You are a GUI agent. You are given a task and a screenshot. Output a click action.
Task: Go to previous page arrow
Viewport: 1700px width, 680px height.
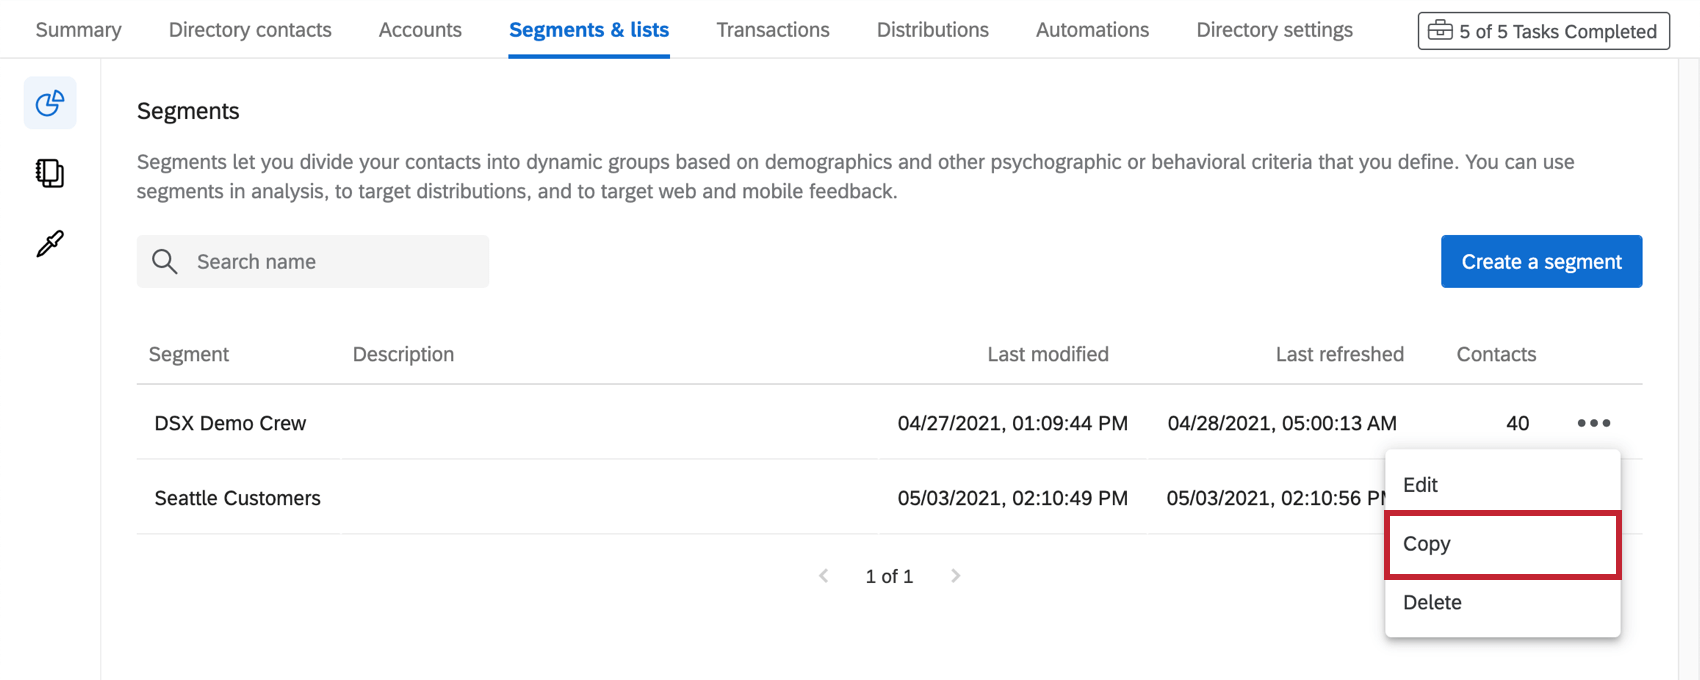coord(824,576)
